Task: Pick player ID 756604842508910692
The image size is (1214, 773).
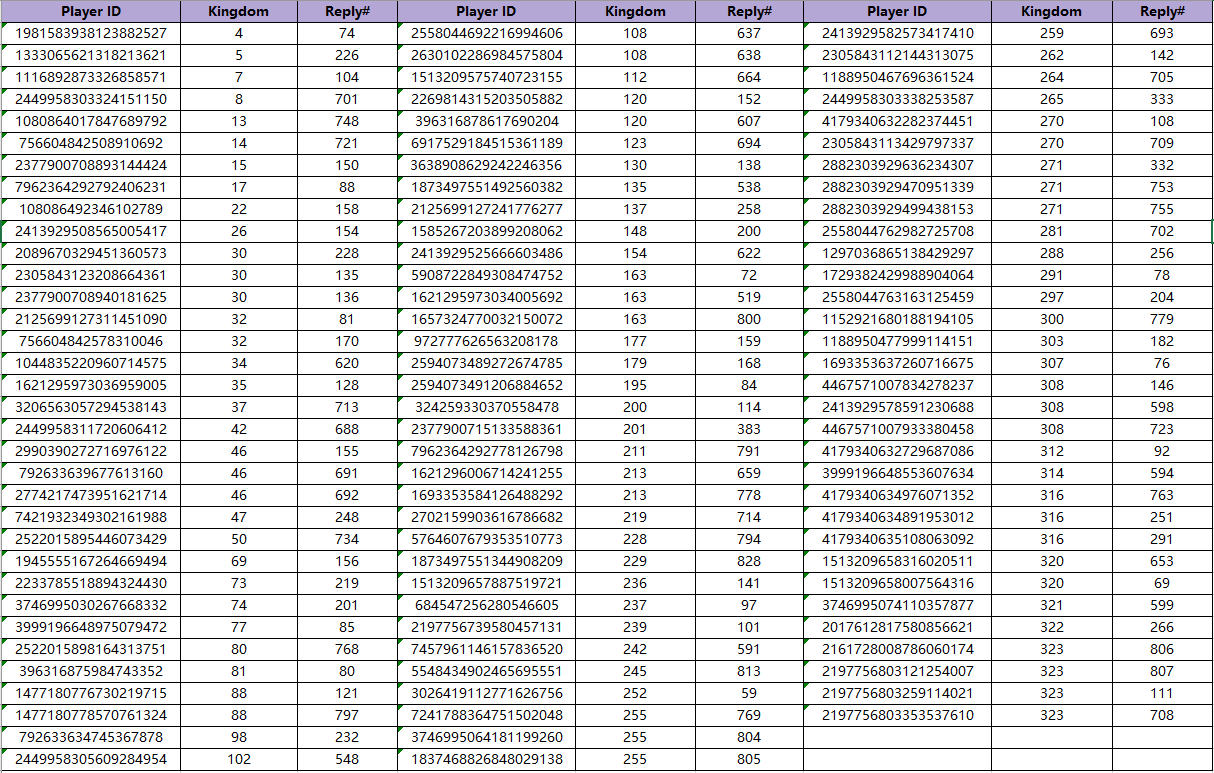Action: point(91,144)
